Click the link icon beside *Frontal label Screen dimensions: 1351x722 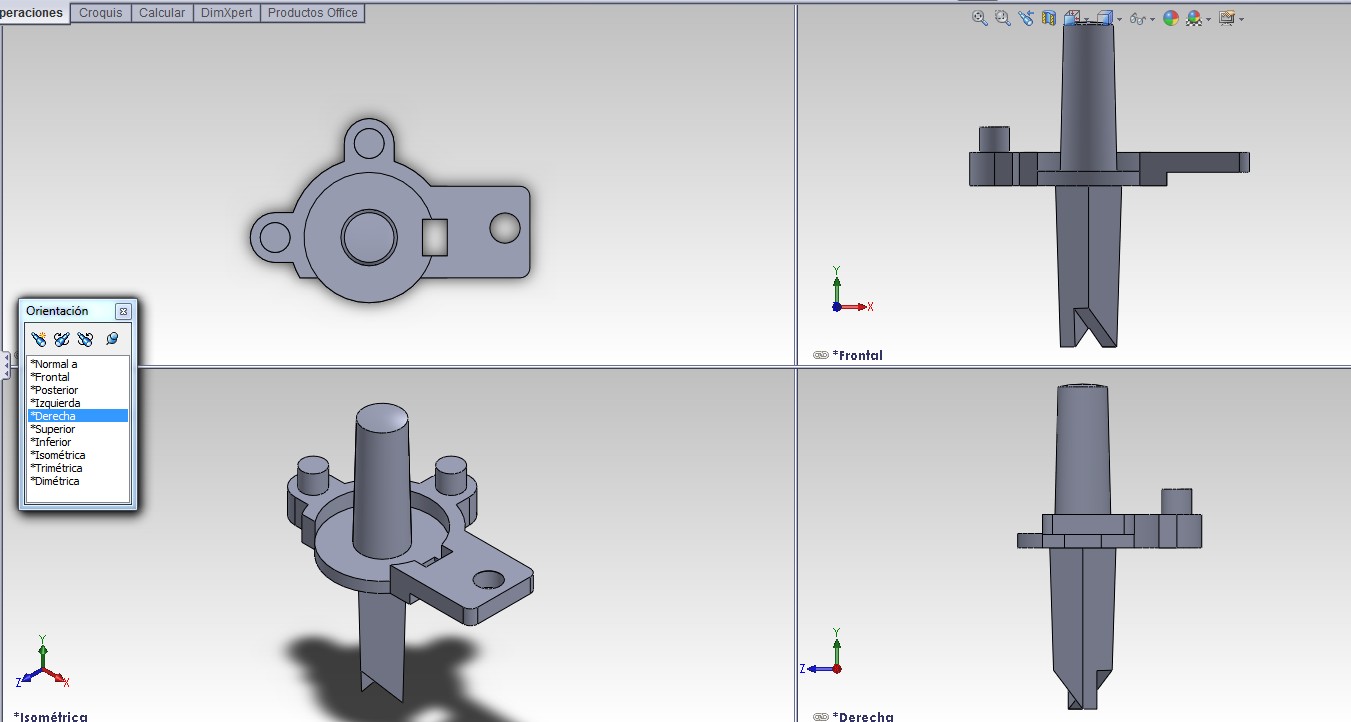click(820, 355)
